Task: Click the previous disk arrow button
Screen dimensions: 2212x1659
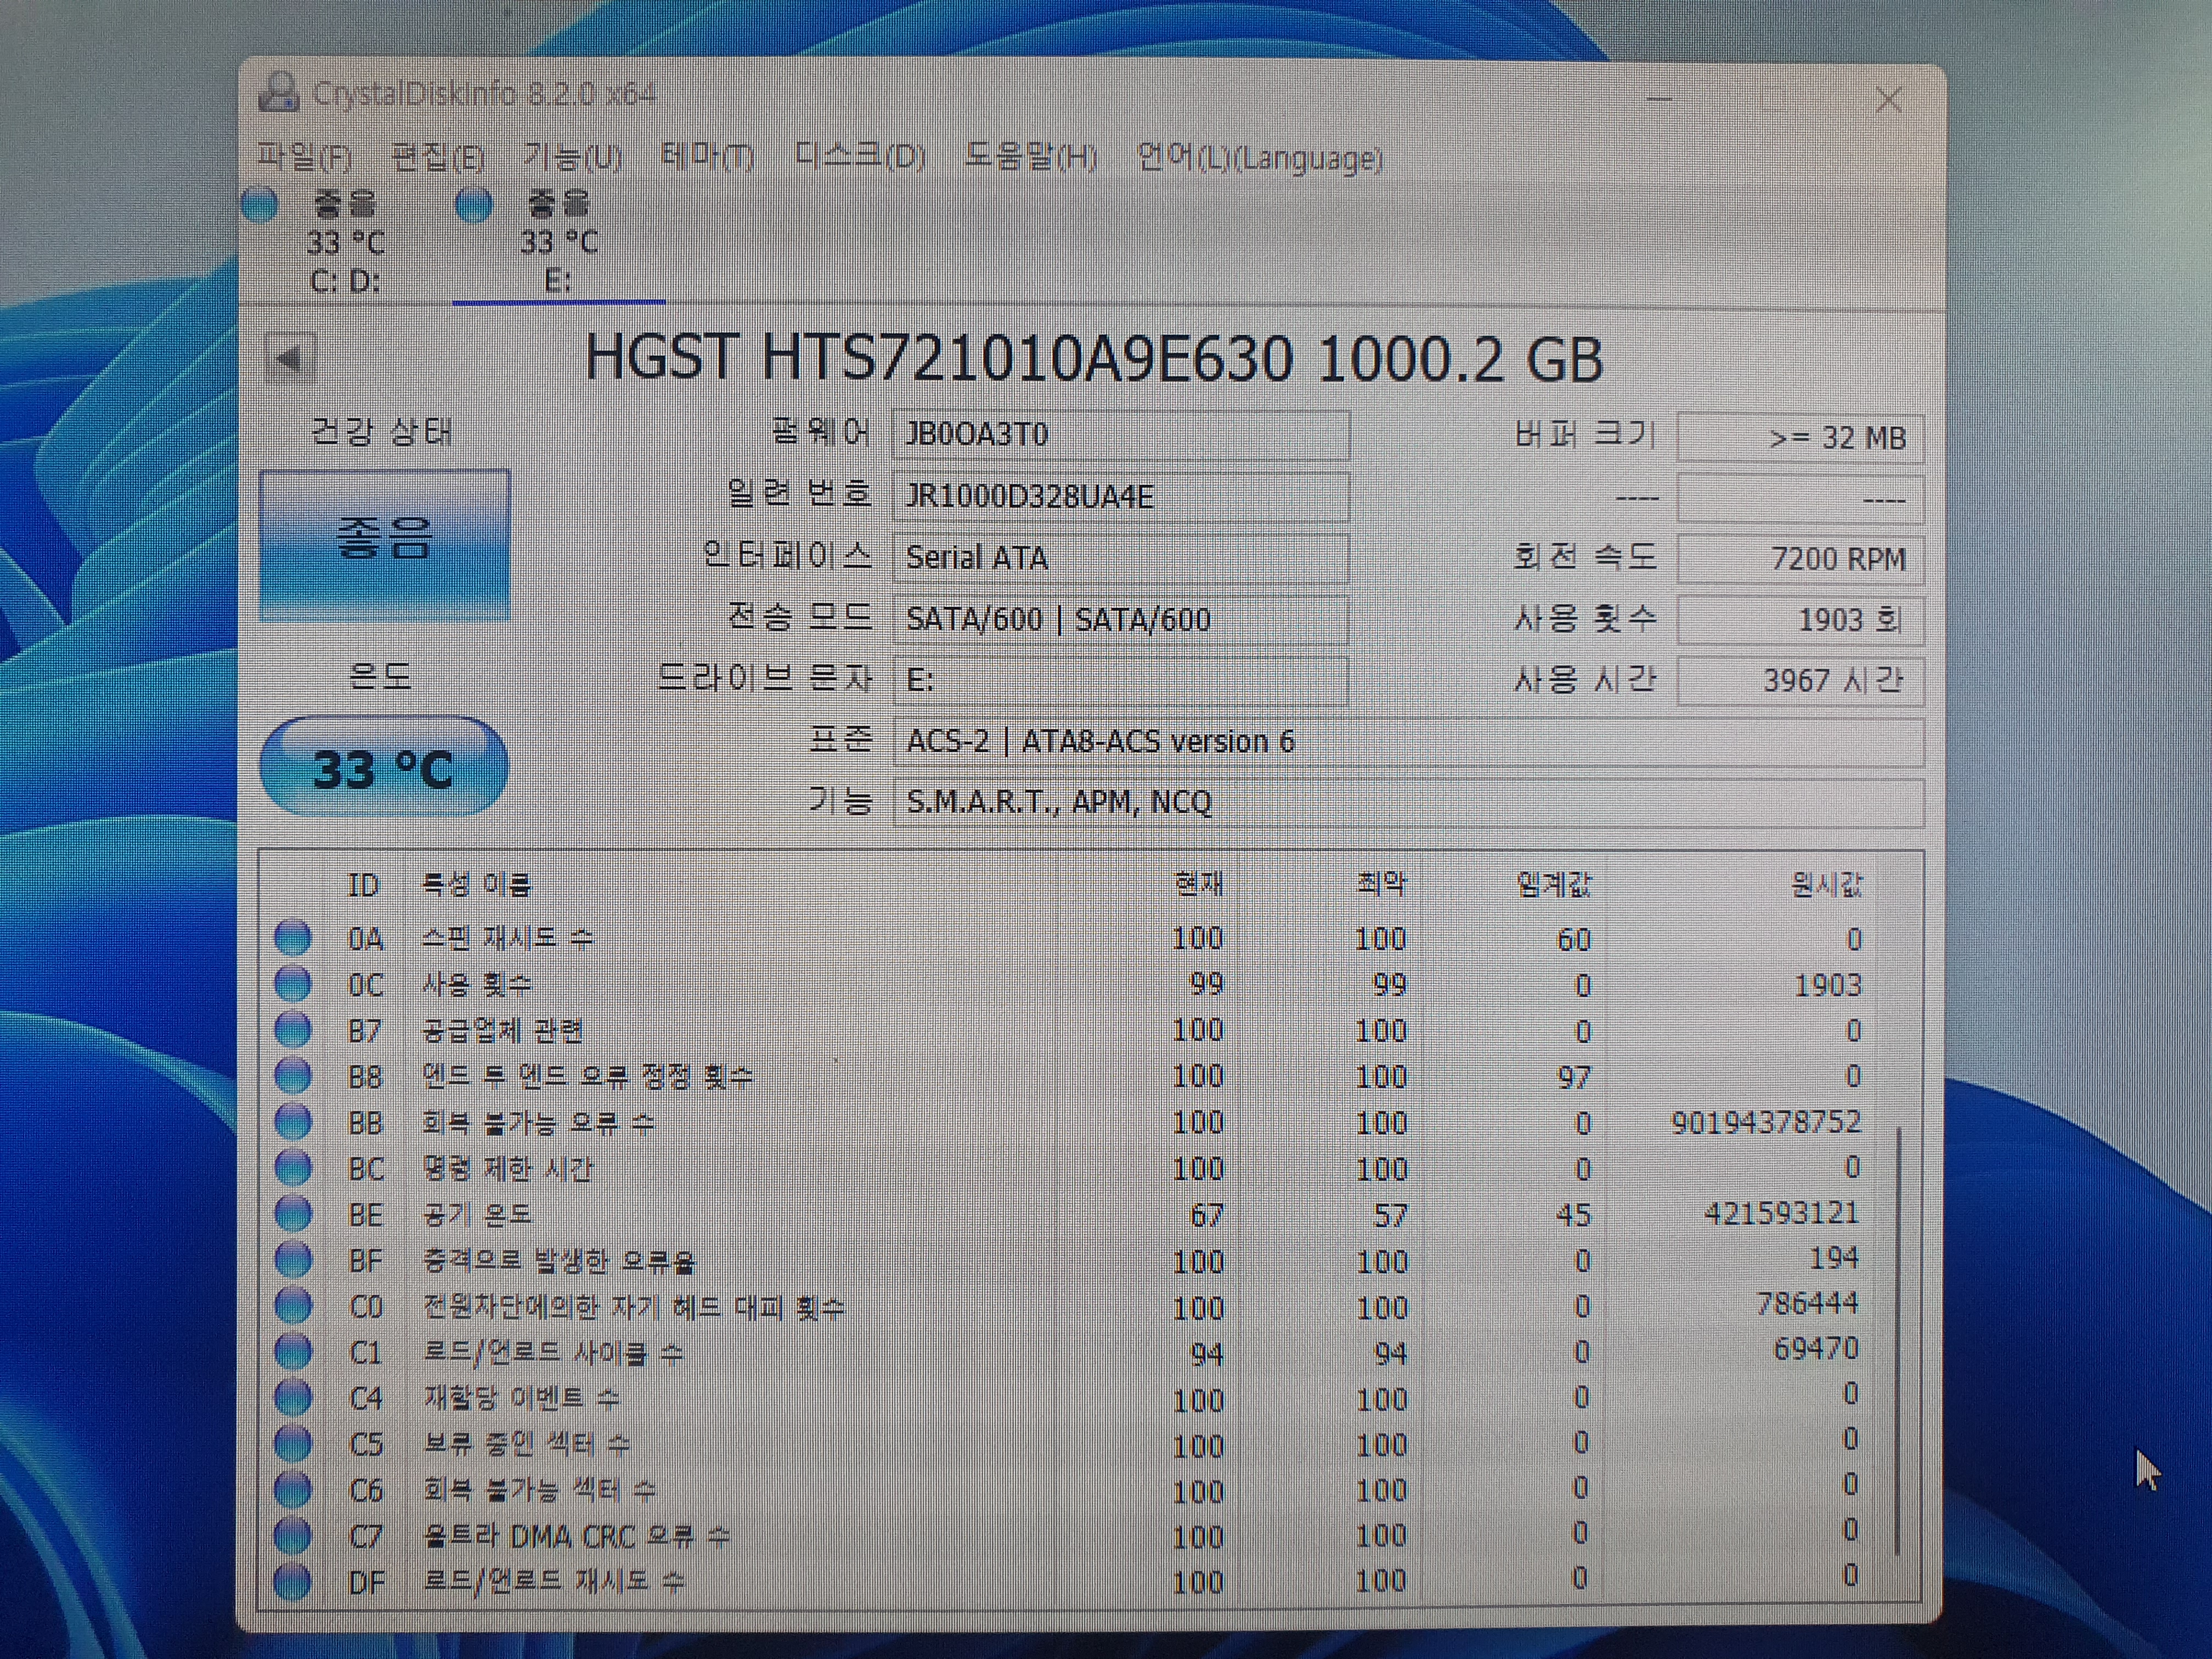Action: point(291,359)
